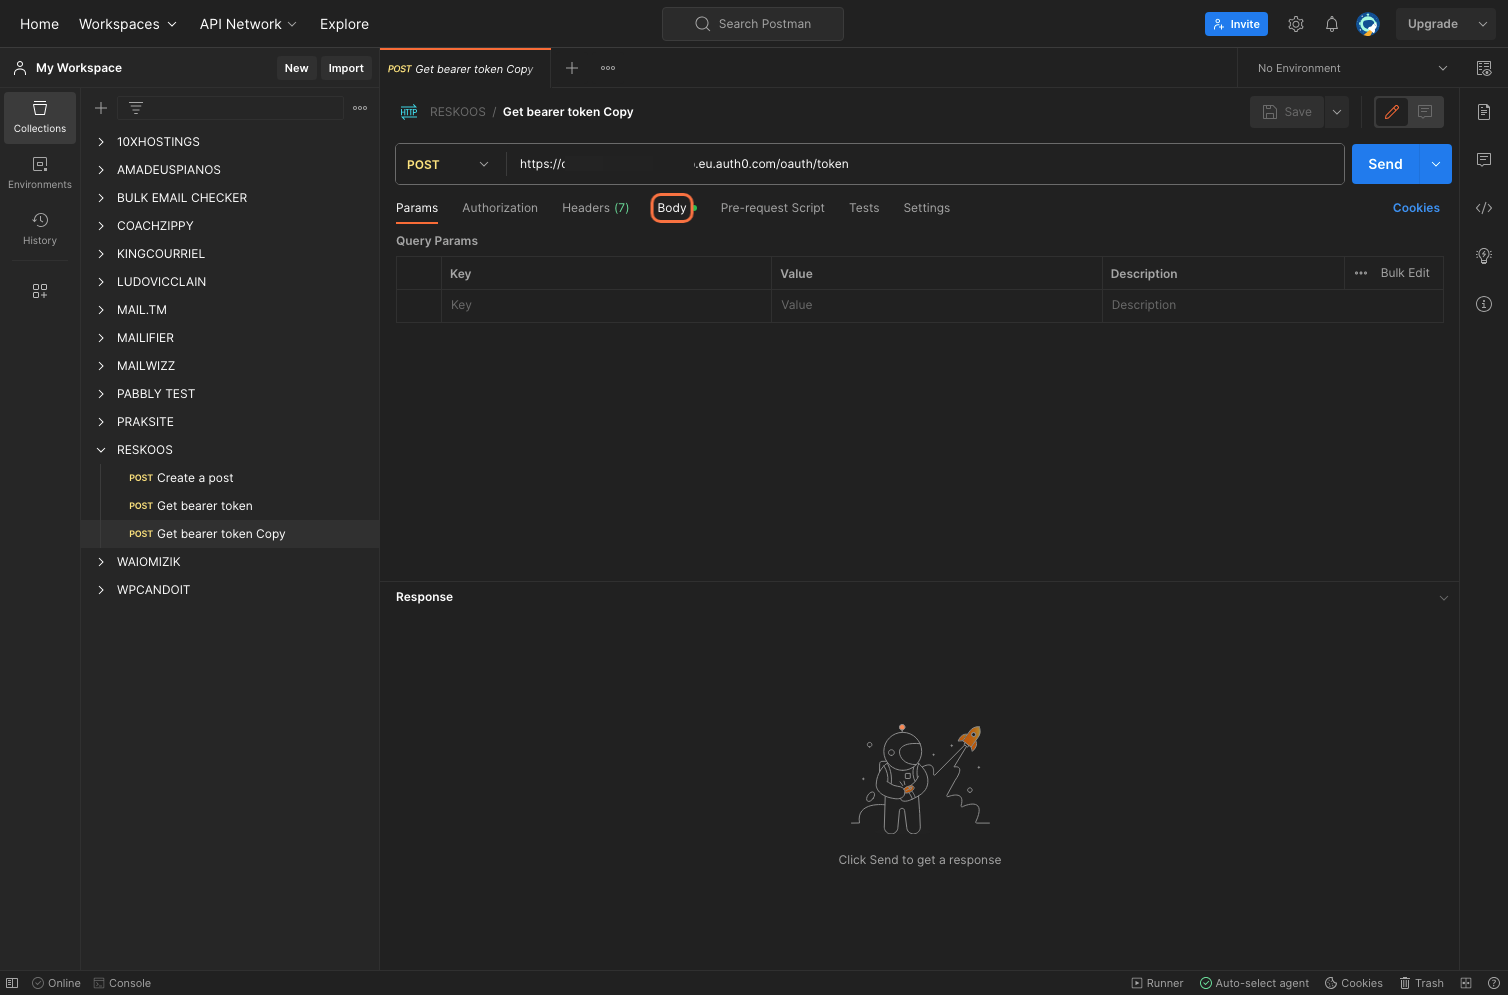The height and width of the screenshot is (995, 1508).
Task: Open the user avatar menu
Action: pos(1368,24)
